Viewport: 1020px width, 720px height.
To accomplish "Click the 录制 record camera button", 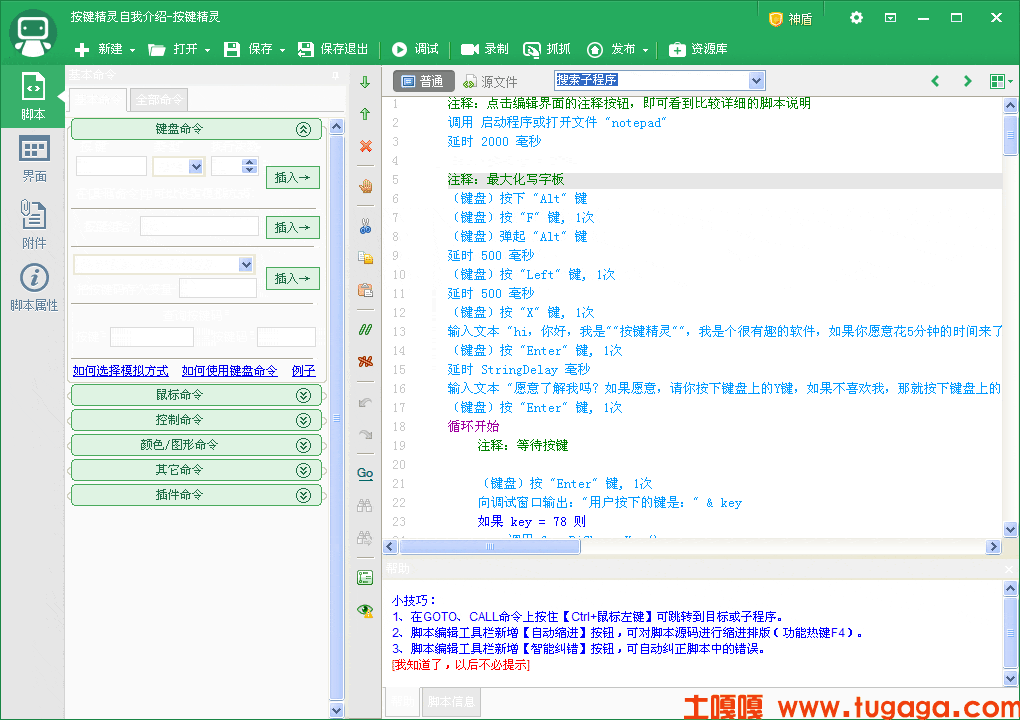I will (x=484, y=49).
